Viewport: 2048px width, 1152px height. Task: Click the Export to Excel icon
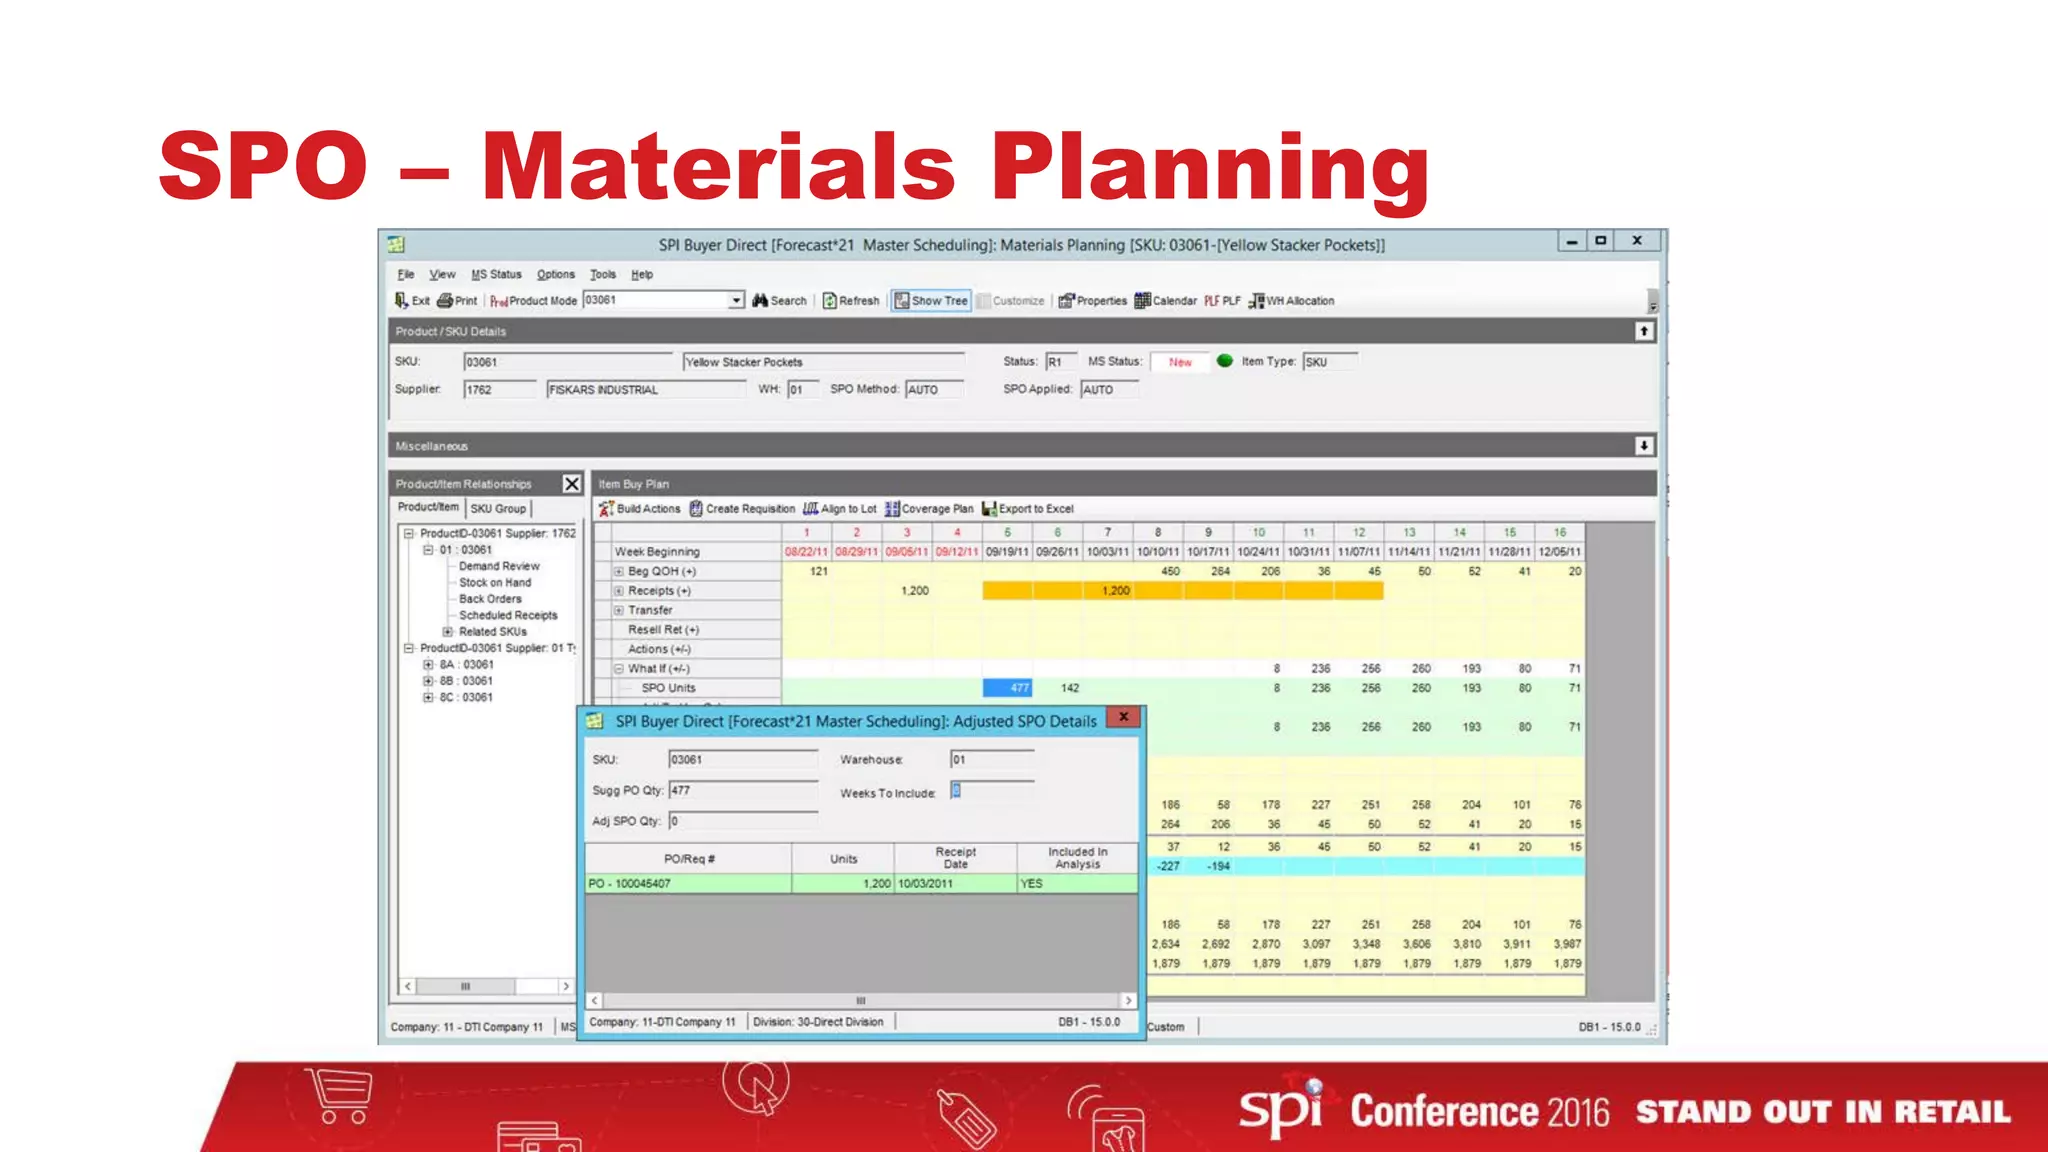(989, 509)
